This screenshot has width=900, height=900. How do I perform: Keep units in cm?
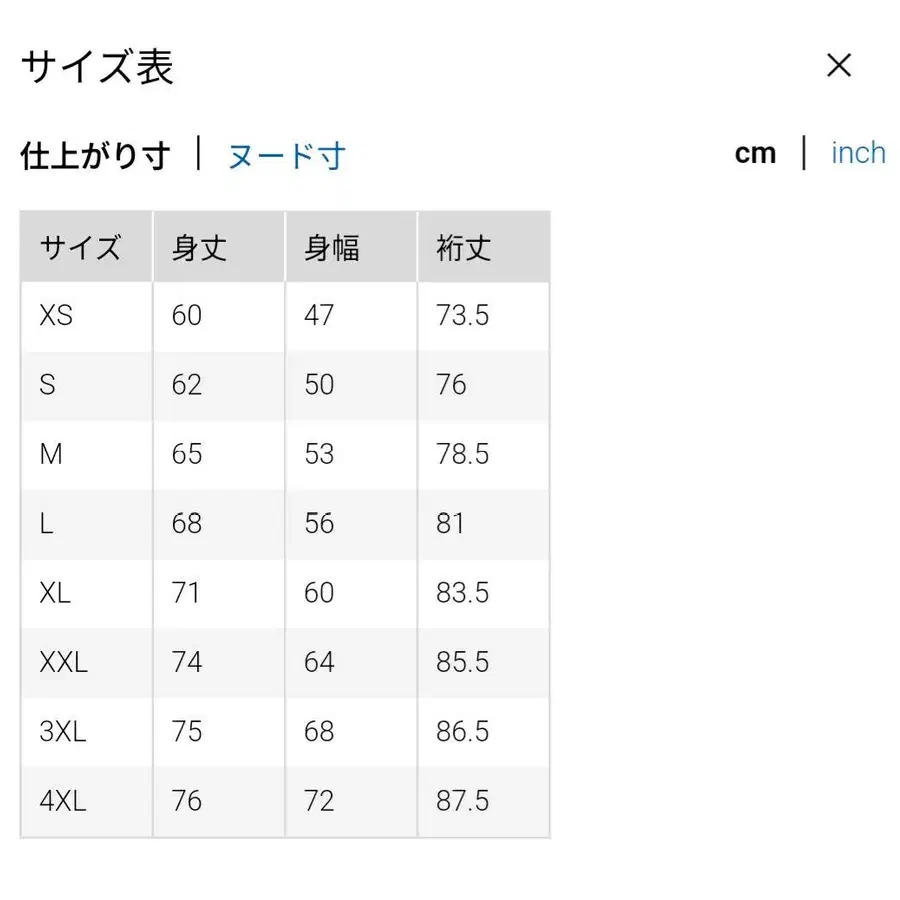[756, 152]
